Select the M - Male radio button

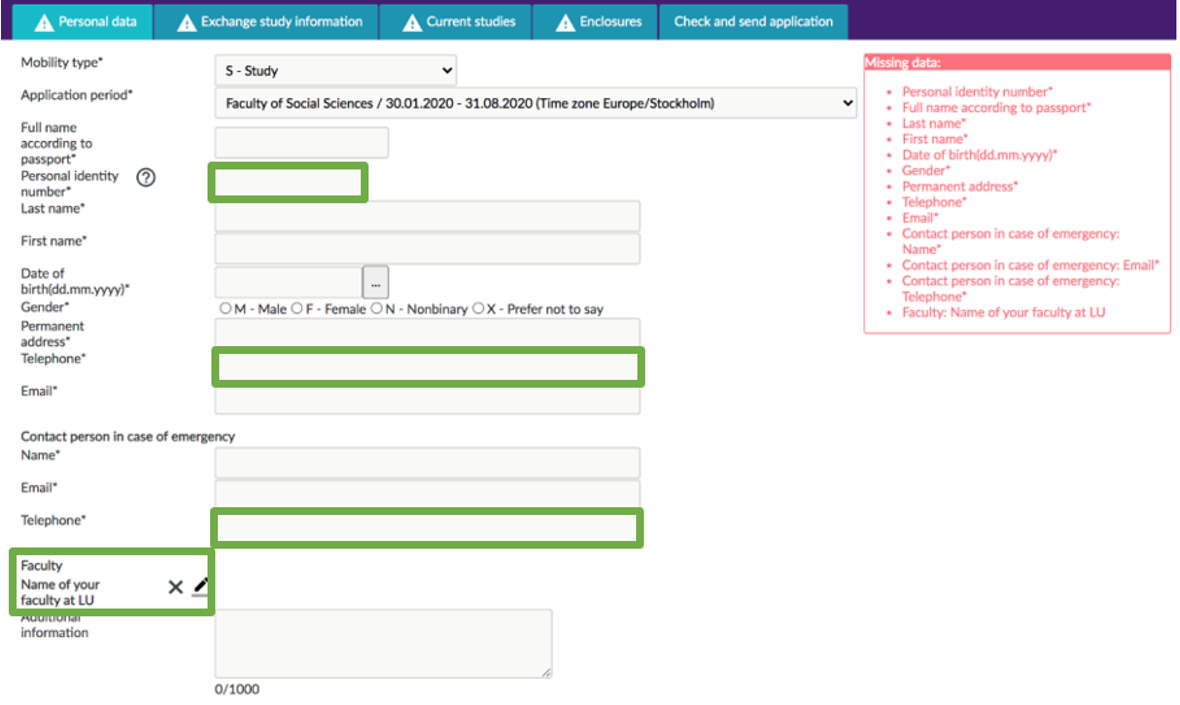[x=226, y=309]
